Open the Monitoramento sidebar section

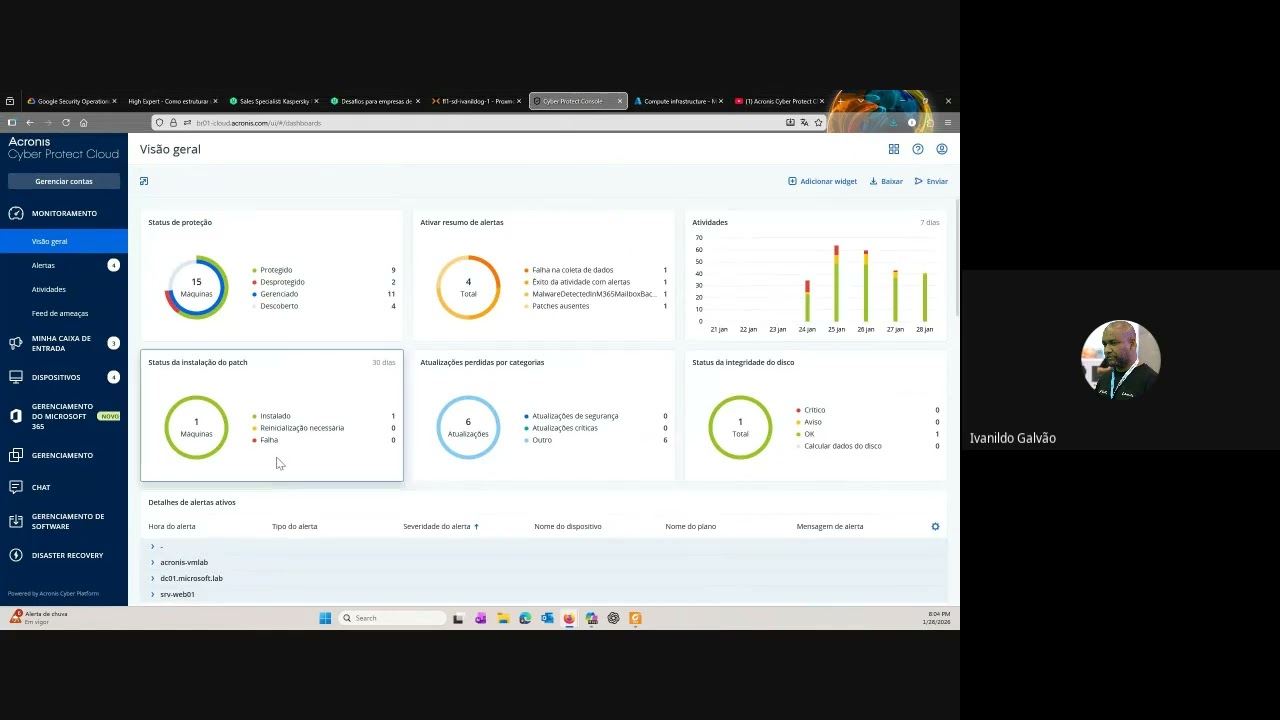[x=63, y=213]
